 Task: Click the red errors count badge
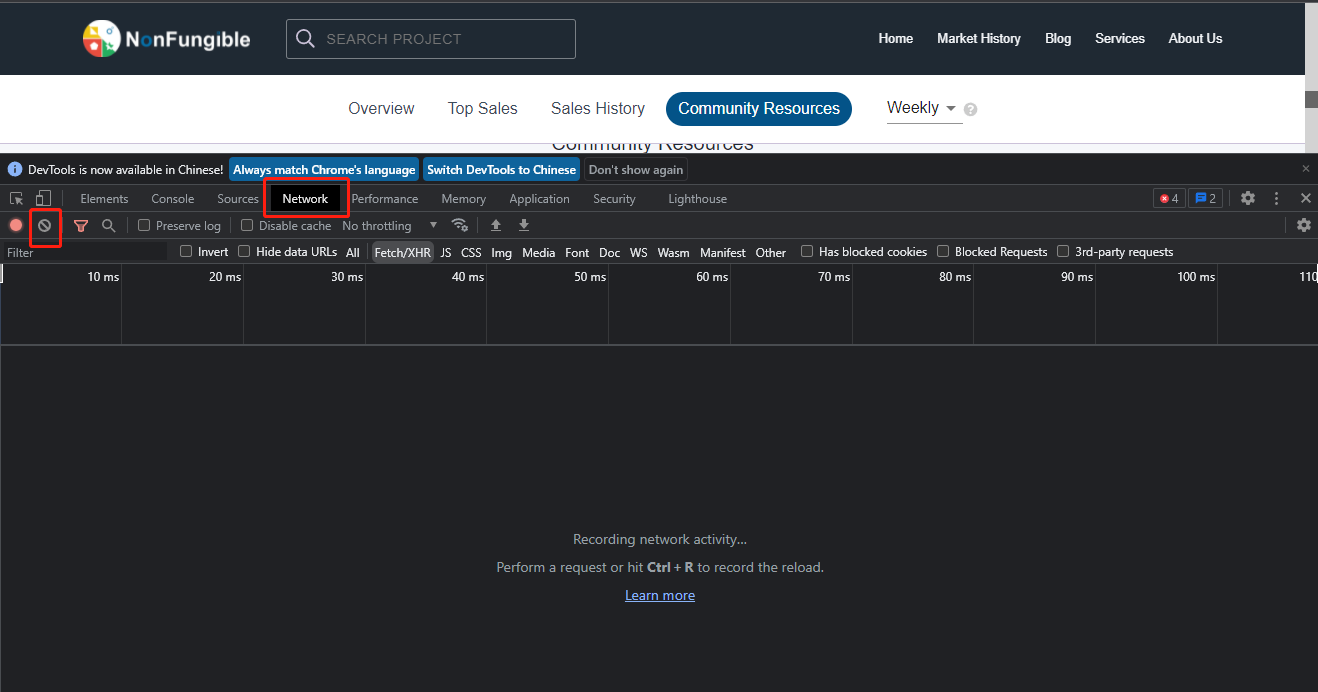point(1169,198)
